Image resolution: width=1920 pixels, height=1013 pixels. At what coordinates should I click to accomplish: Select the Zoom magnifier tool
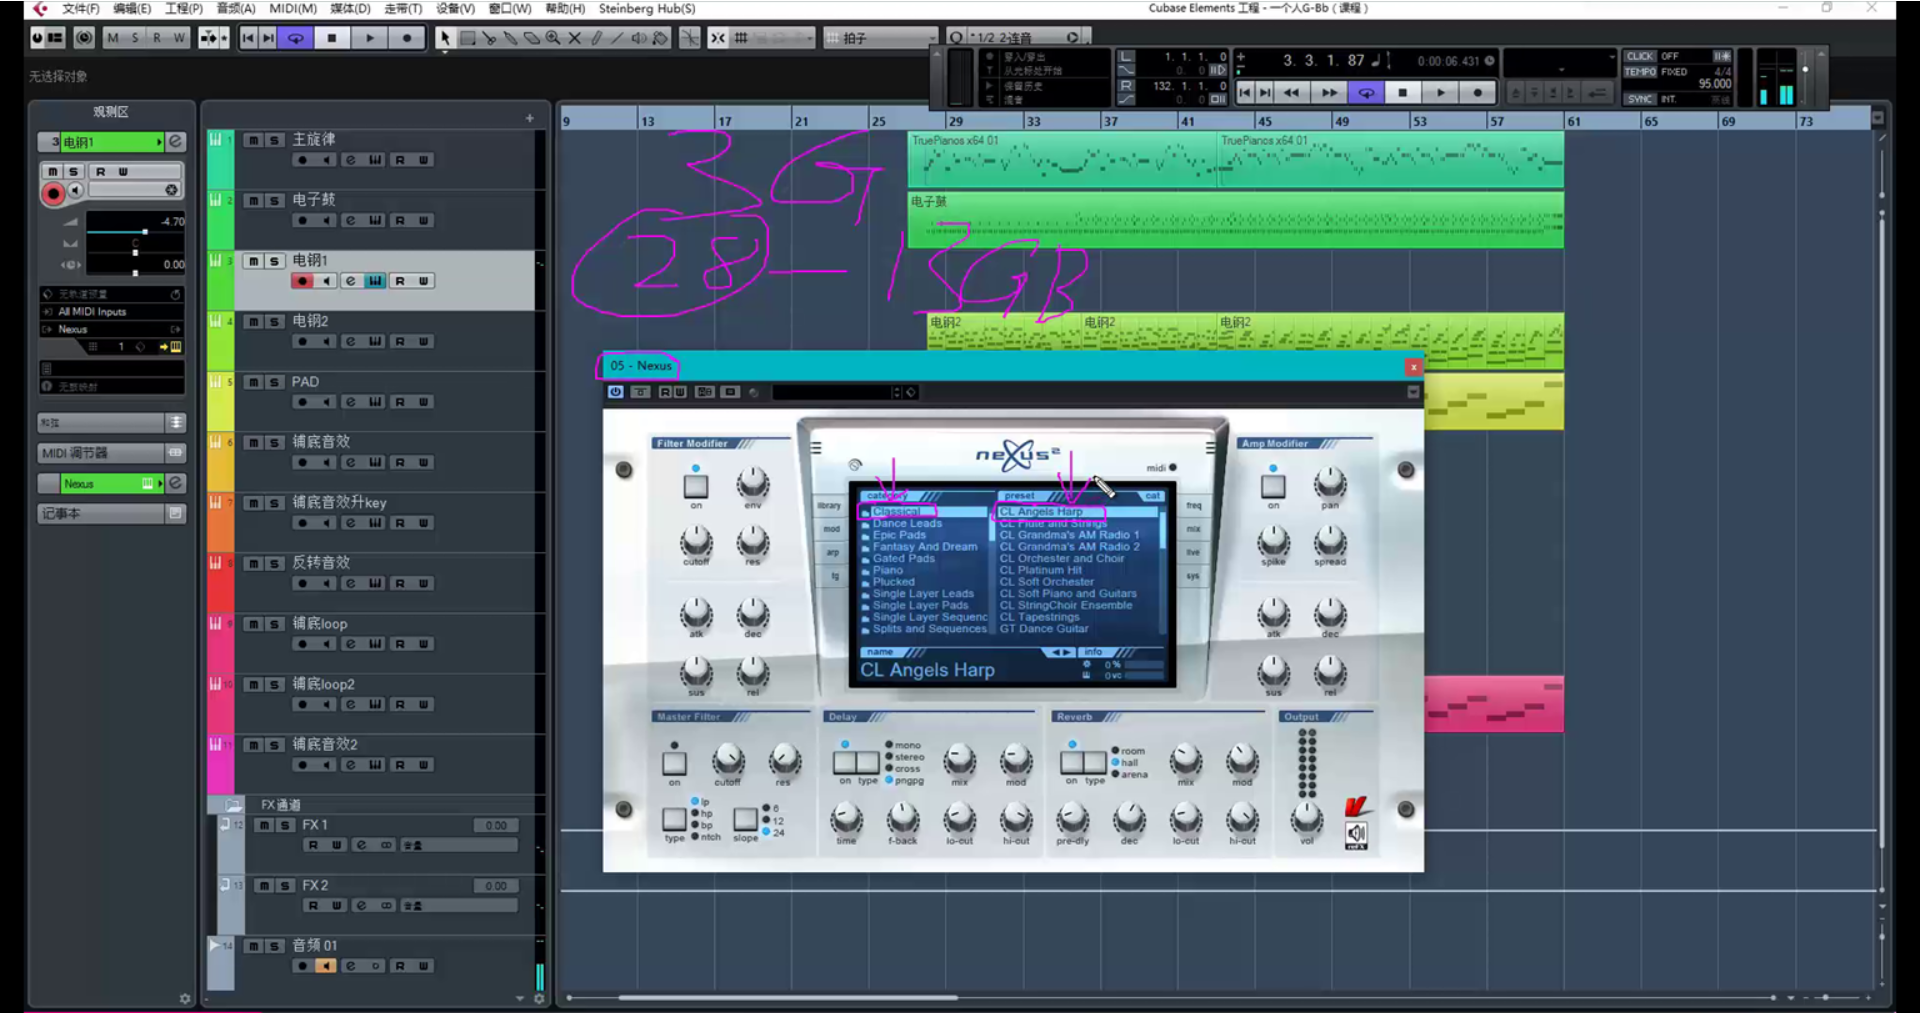click(x=553, y=38)
